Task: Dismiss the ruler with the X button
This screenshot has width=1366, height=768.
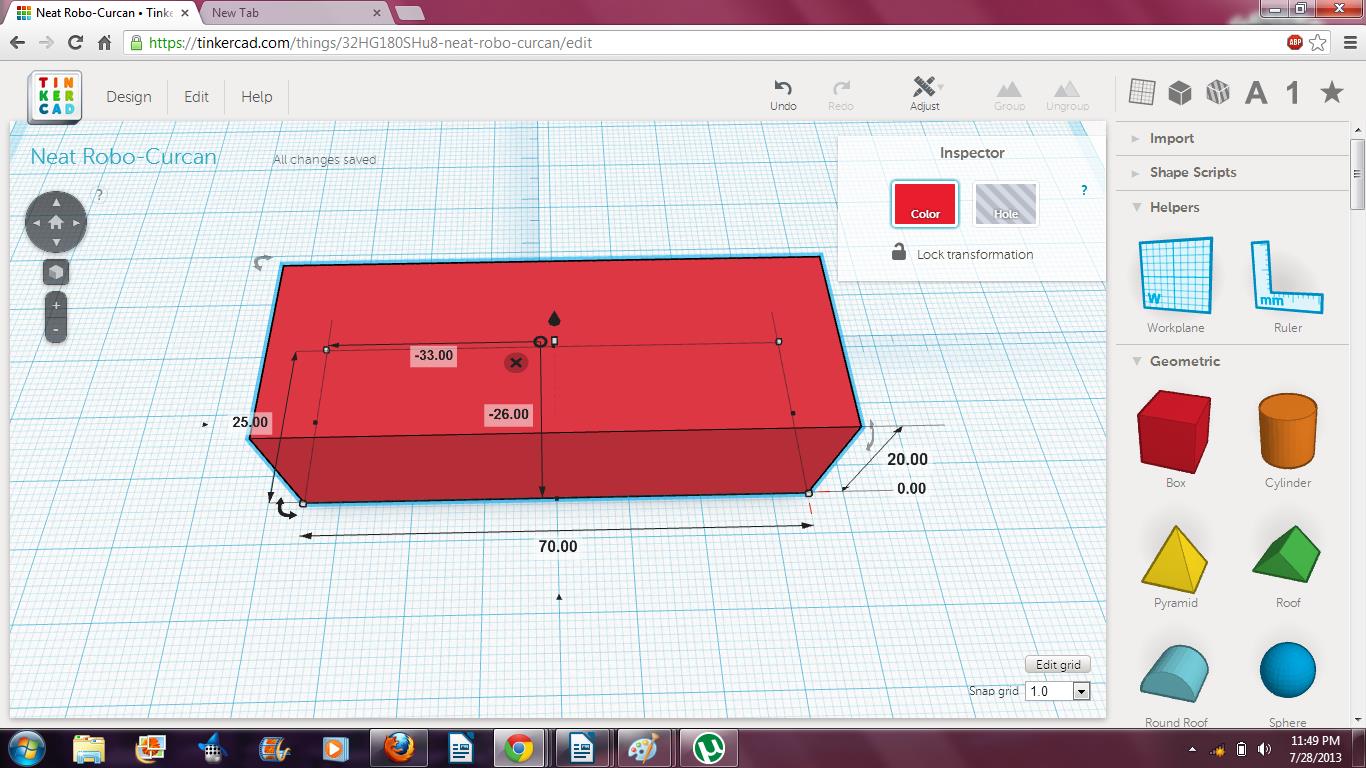Action: pyautogui.click(x=516, y=362)
